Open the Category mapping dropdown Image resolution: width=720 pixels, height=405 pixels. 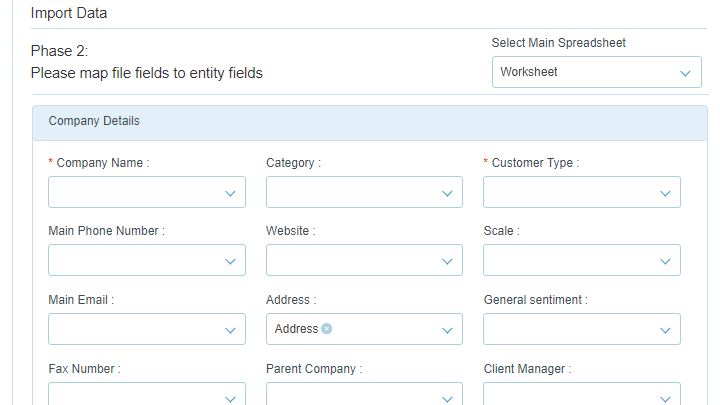[x=364, y=192]
